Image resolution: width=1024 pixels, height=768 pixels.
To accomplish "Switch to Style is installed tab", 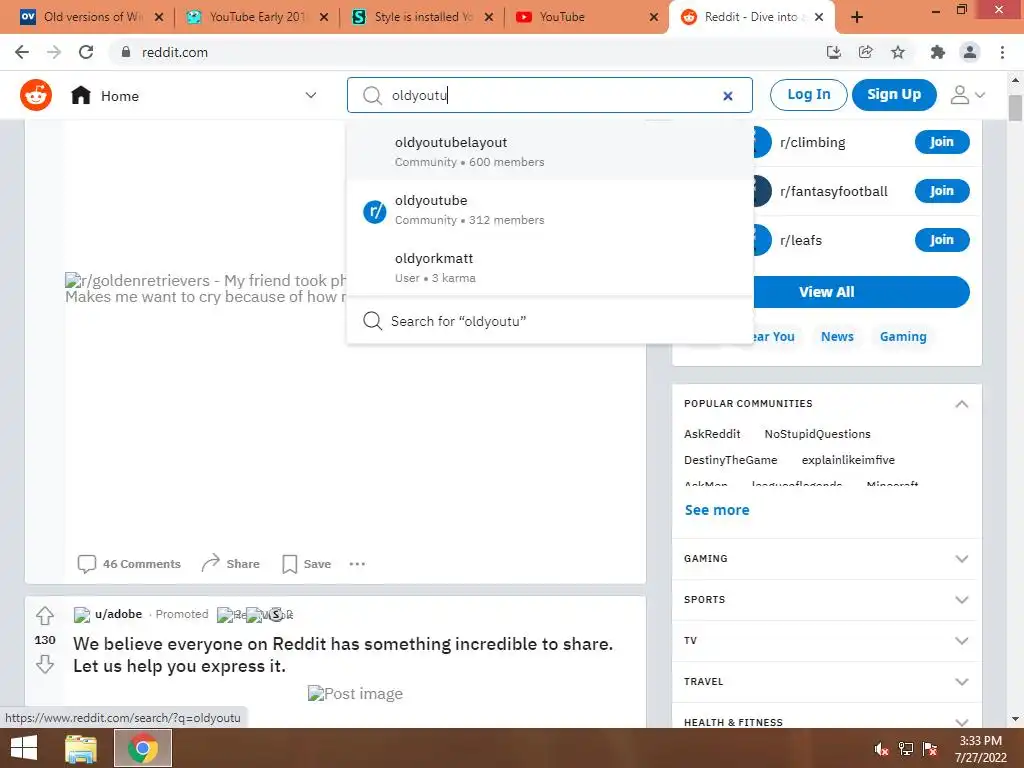I will (x=421, y=18).
